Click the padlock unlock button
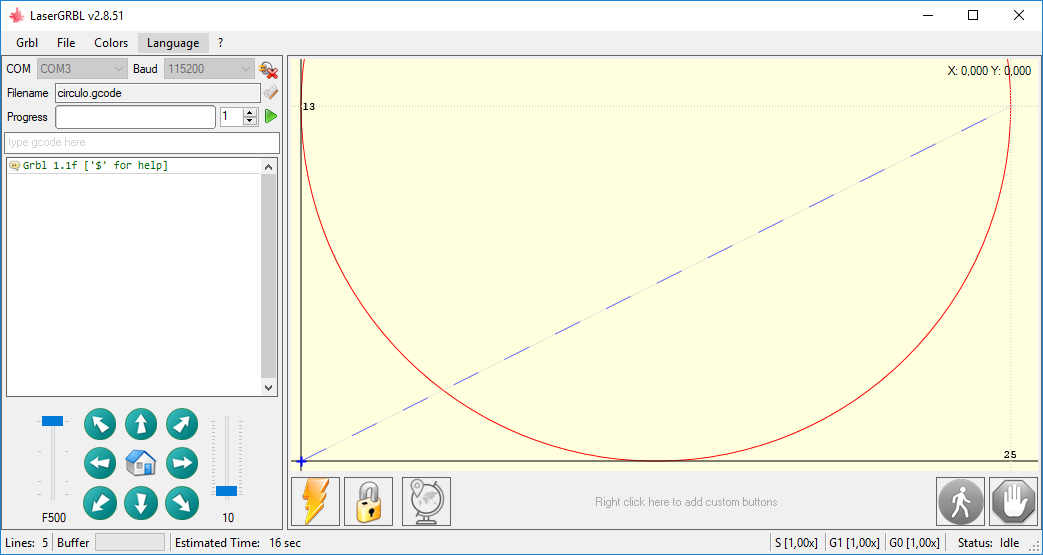 pos(369,502)
